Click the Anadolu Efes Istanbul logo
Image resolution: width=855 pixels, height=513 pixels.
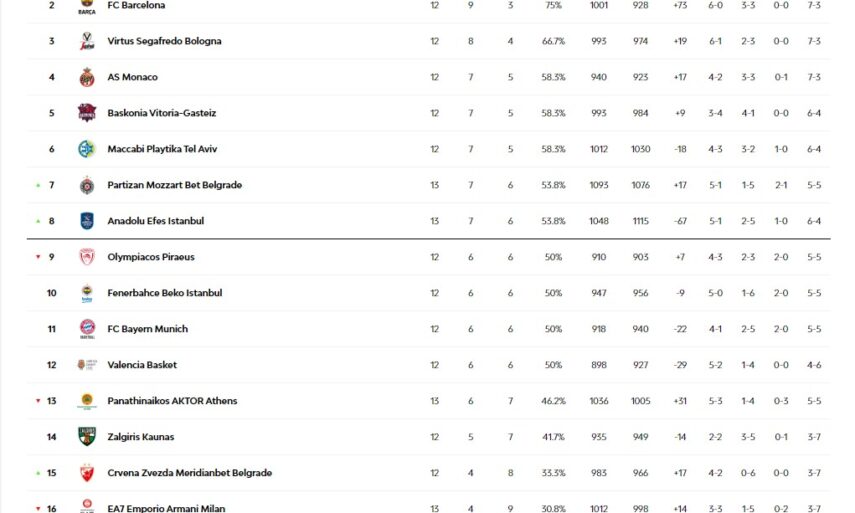[87, 221]
